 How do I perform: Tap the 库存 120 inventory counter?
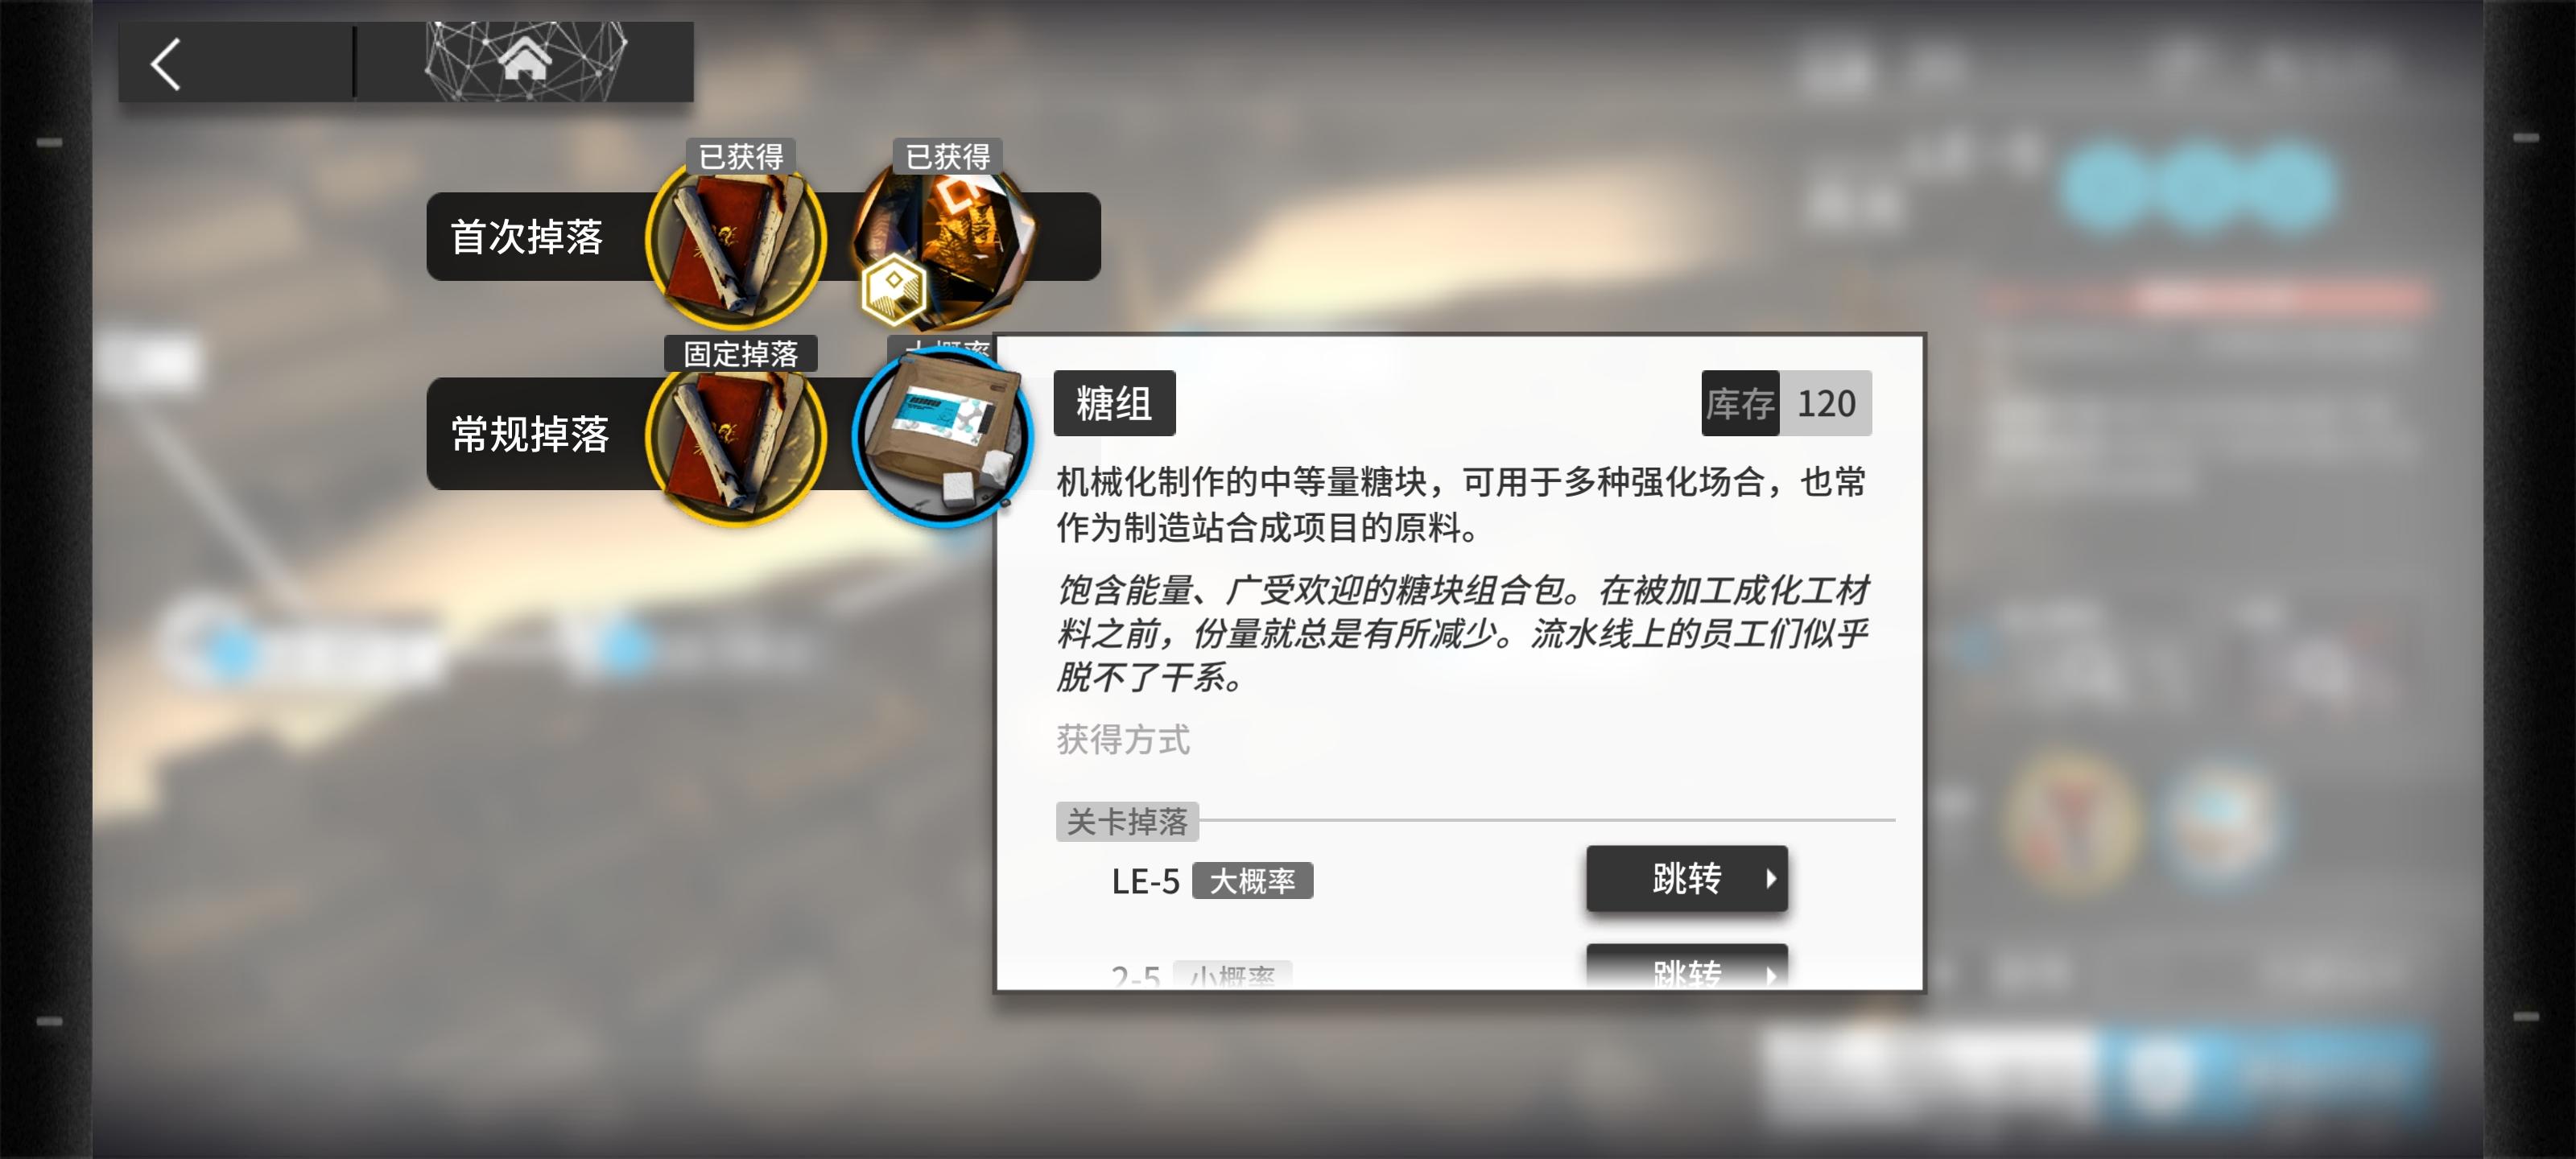pos(1786,403)
